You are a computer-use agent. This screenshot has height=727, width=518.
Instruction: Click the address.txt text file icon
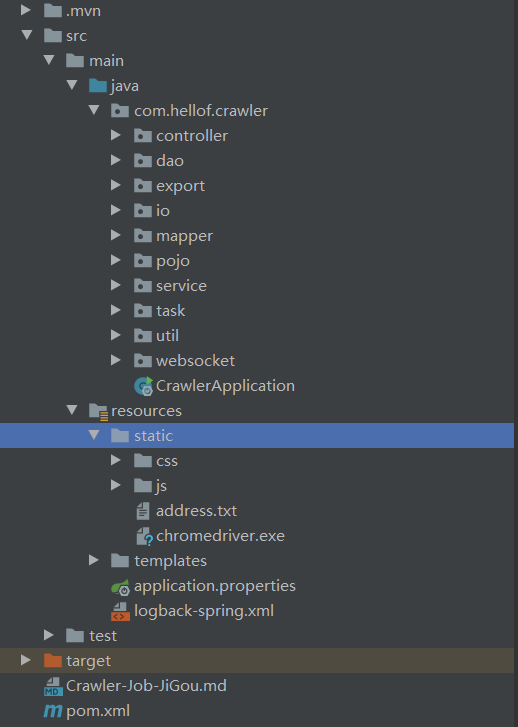(x=143, y=511)
